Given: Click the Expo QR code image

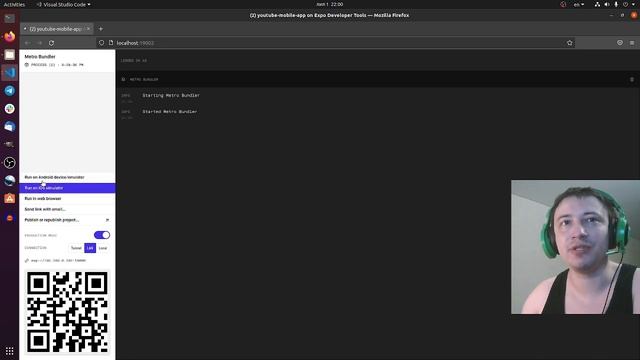Looking at the screenshot, I should (x=67, y=312).
